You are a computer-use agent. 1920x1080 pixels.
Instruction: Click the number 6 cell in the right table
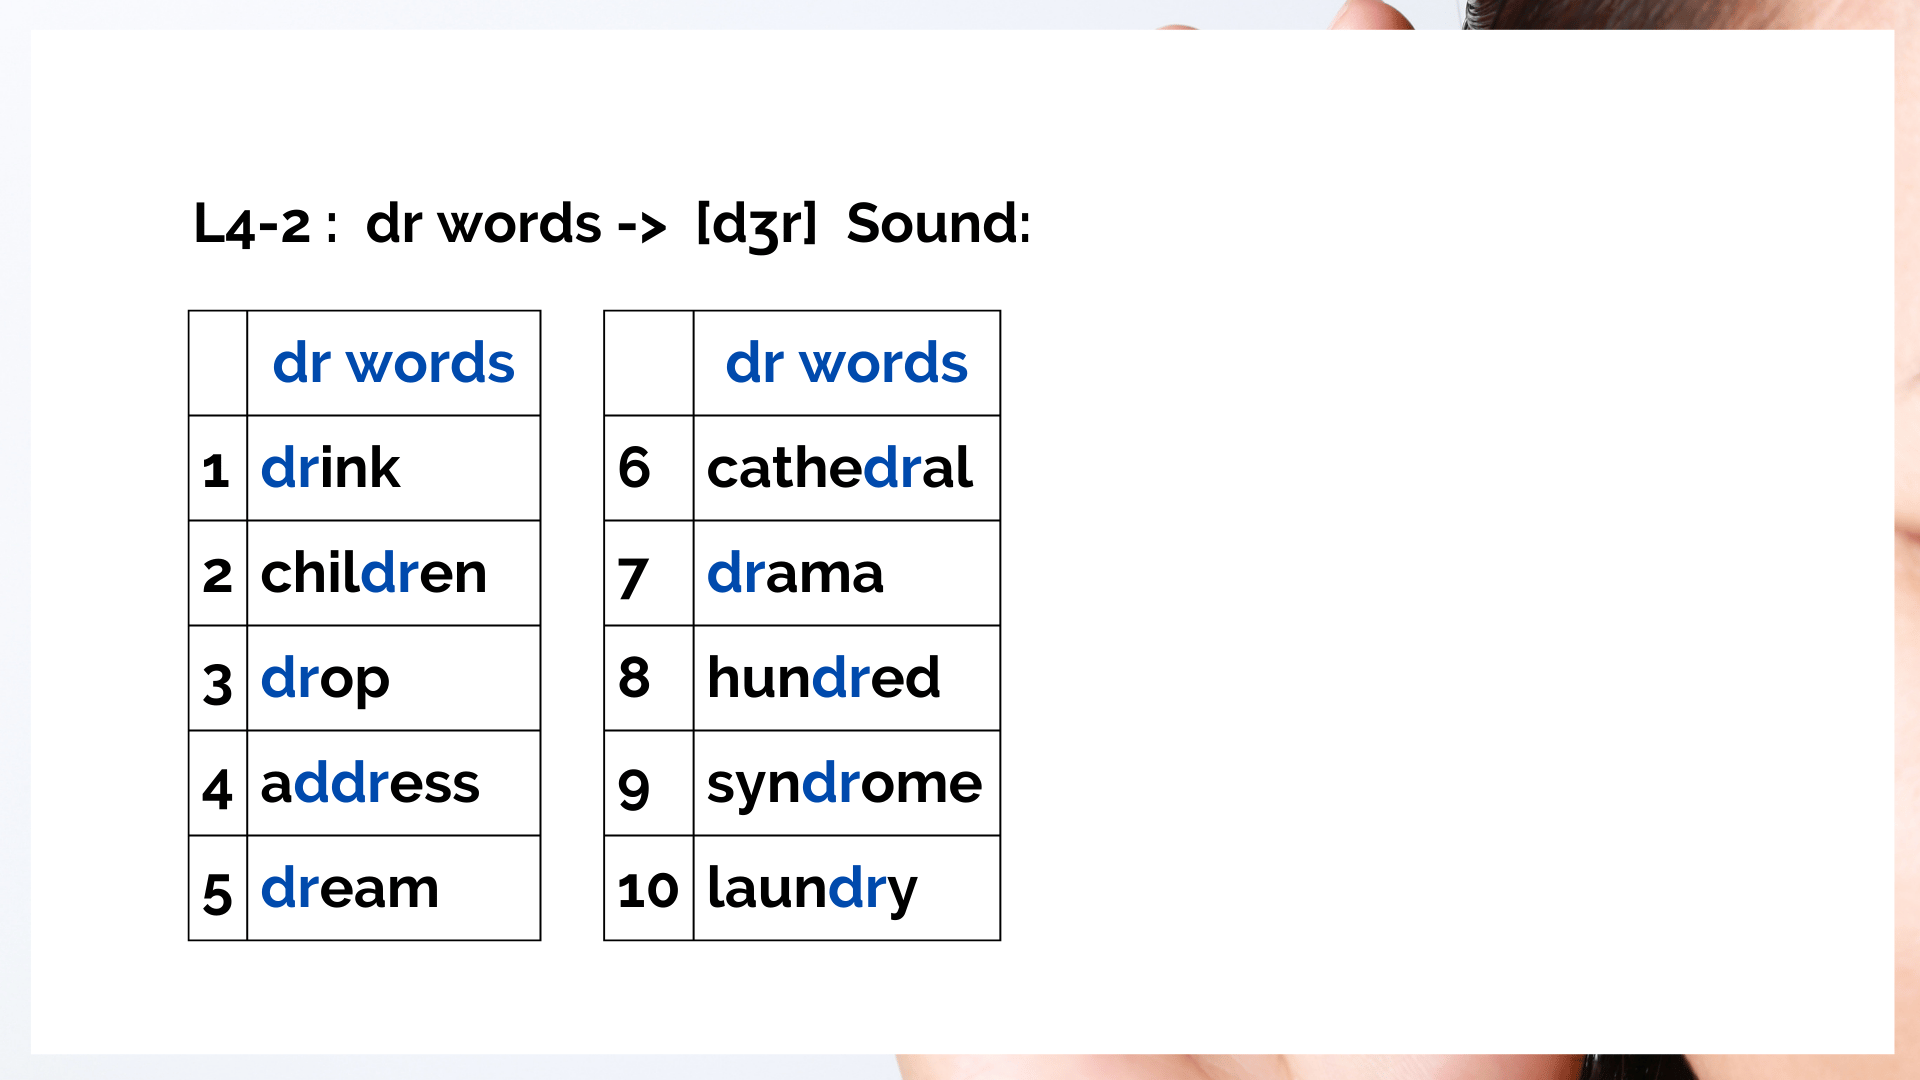click(648, 468)
